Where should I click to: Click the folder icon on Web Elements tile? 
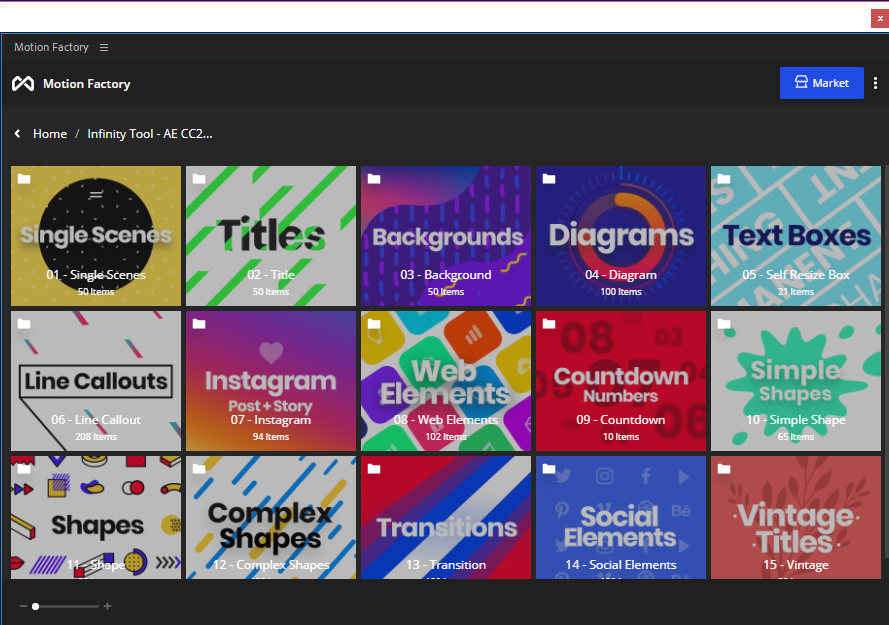[x=374, y=324]
